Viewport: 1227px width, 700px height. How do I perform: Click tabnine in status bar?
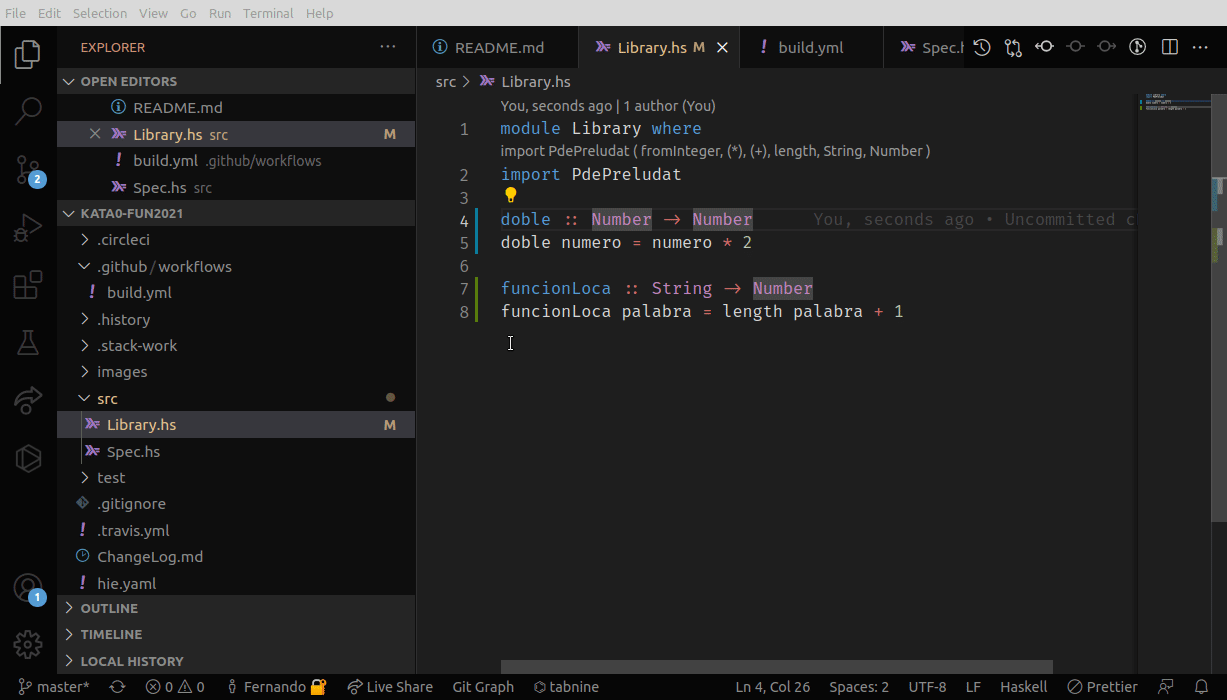click(566, 687)
